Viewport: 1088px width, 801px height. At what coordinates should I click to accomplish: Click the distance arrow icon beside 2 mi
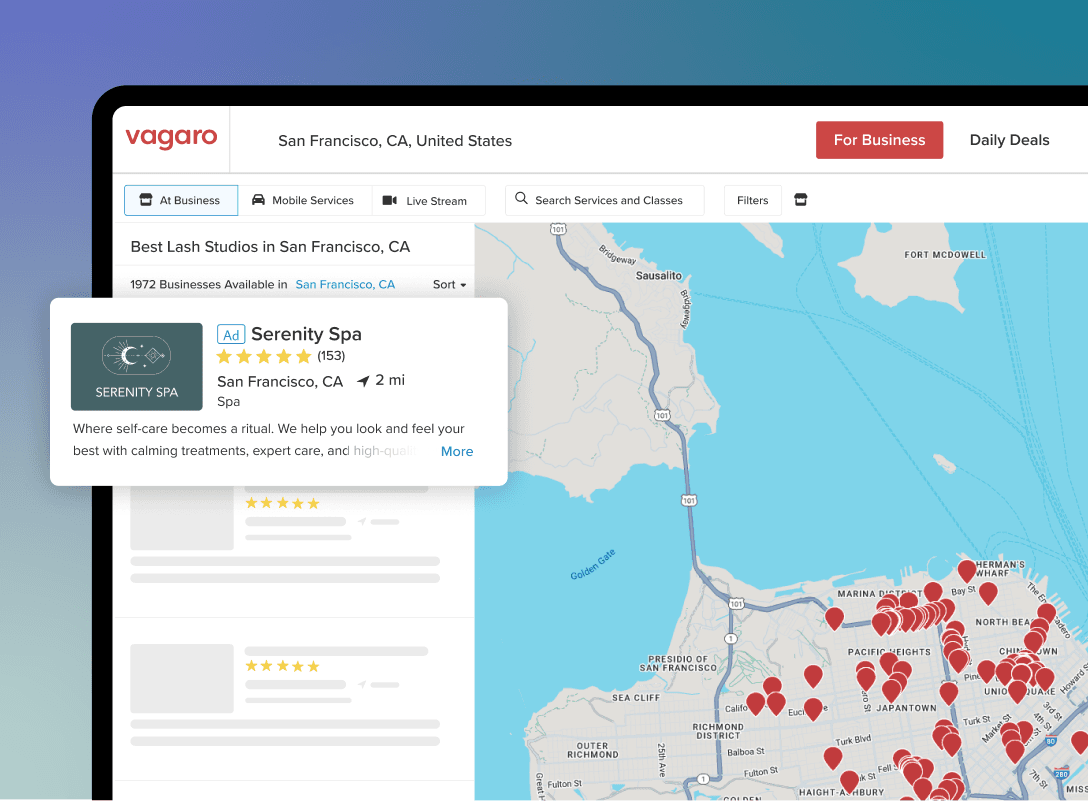tap(363, 381)
